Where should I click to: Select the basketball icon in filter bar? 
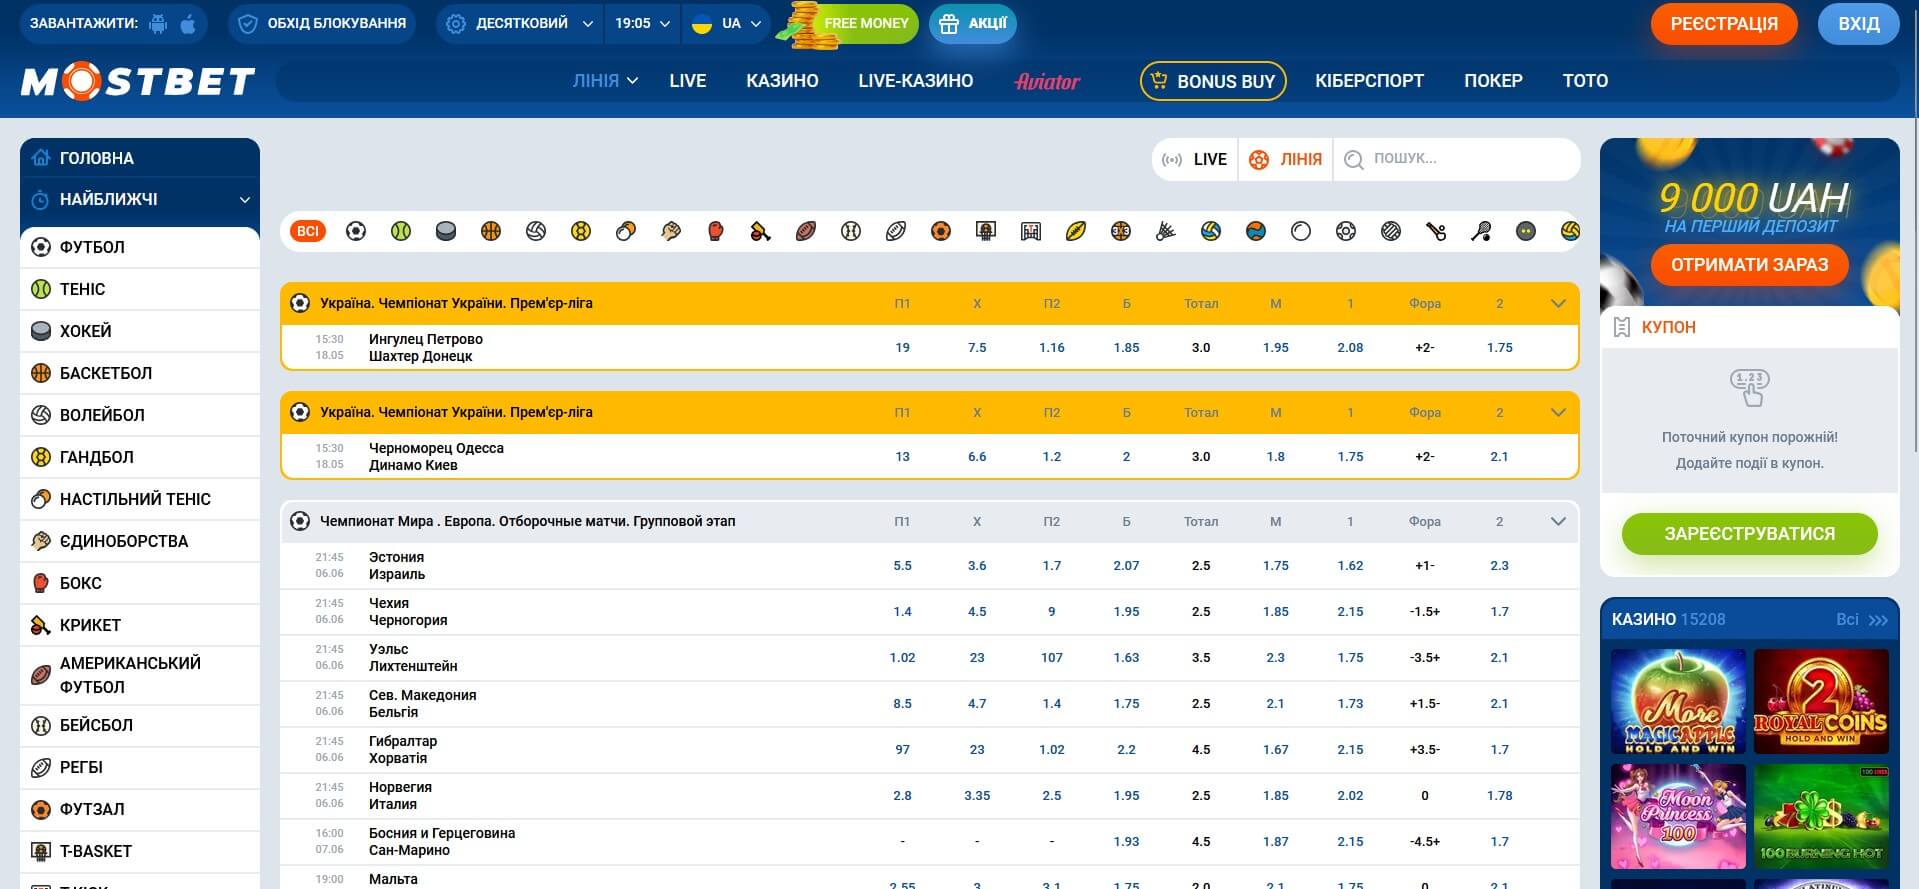pyautogui.click(x=491, y=231)
